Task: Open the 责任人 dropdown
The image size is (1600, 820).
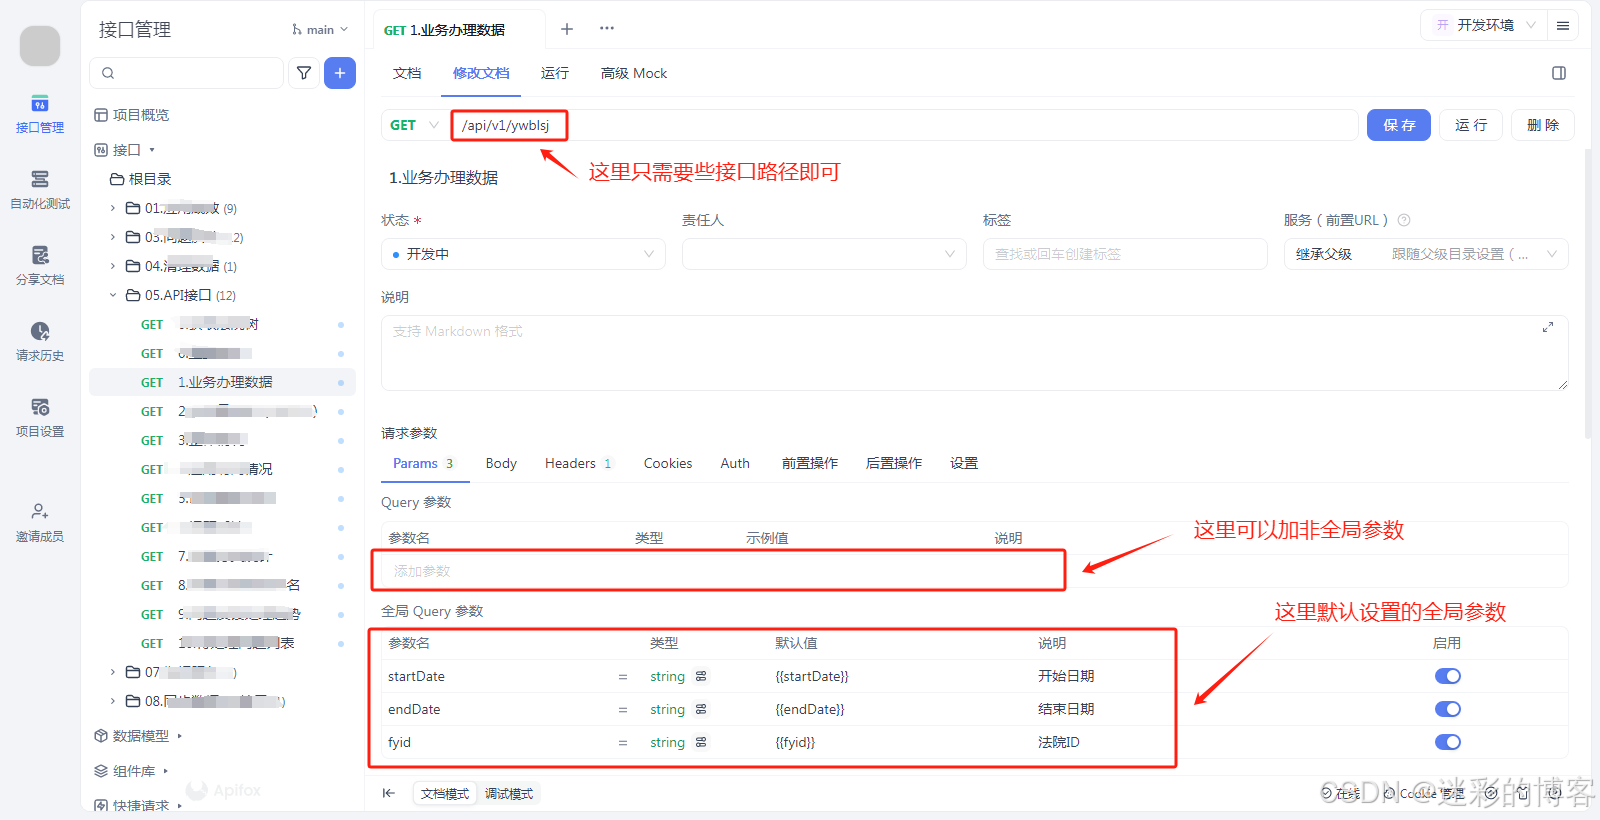Action: click(x=824, y=254)
